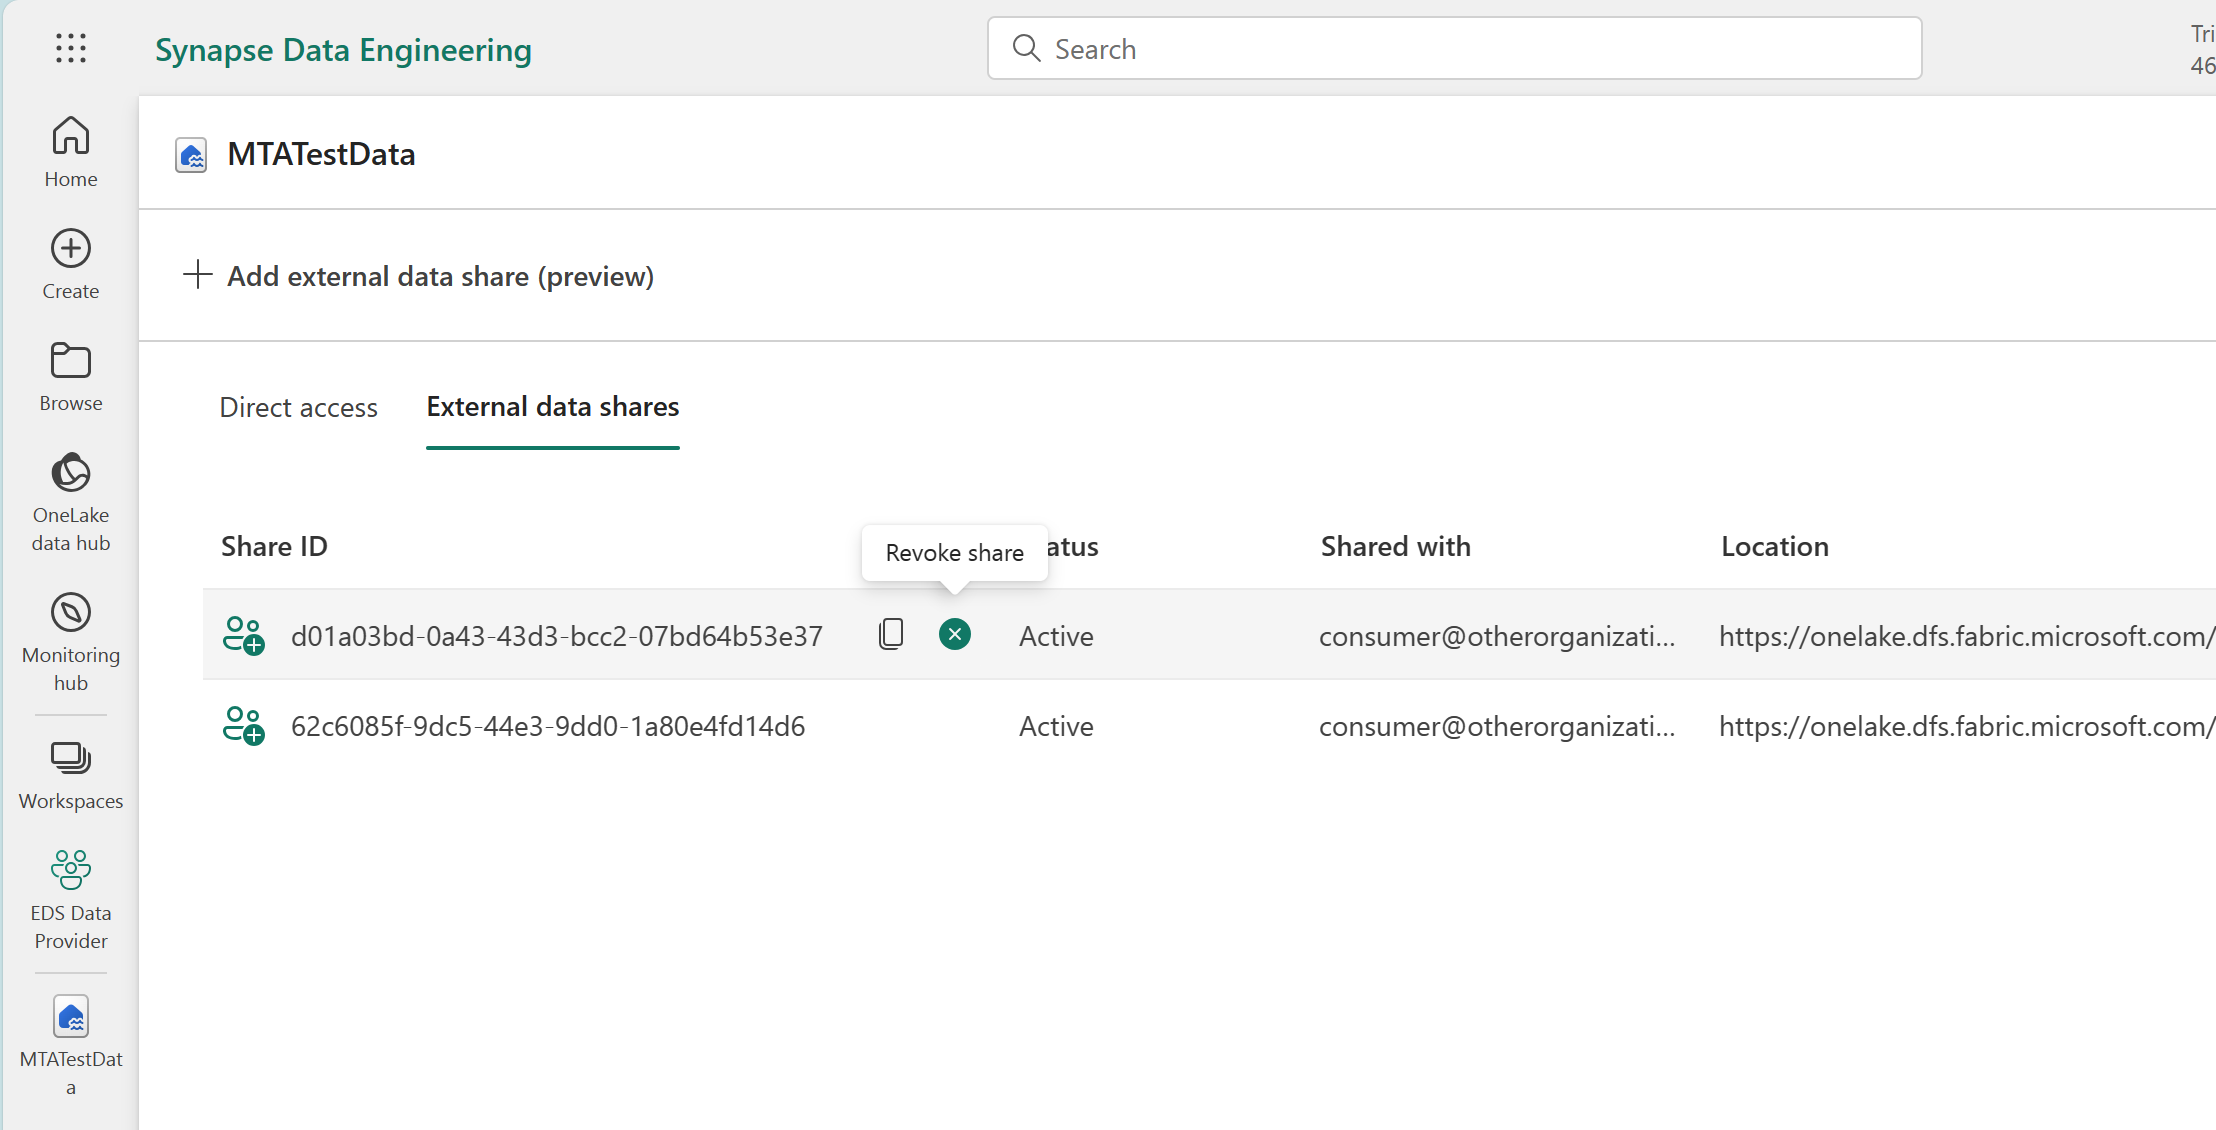Select share ID d01a03bd-0a43-43d3-bcc2-07bd64b53e37
This screenshot has width=2216, height=1130.
tap(557, 636)
